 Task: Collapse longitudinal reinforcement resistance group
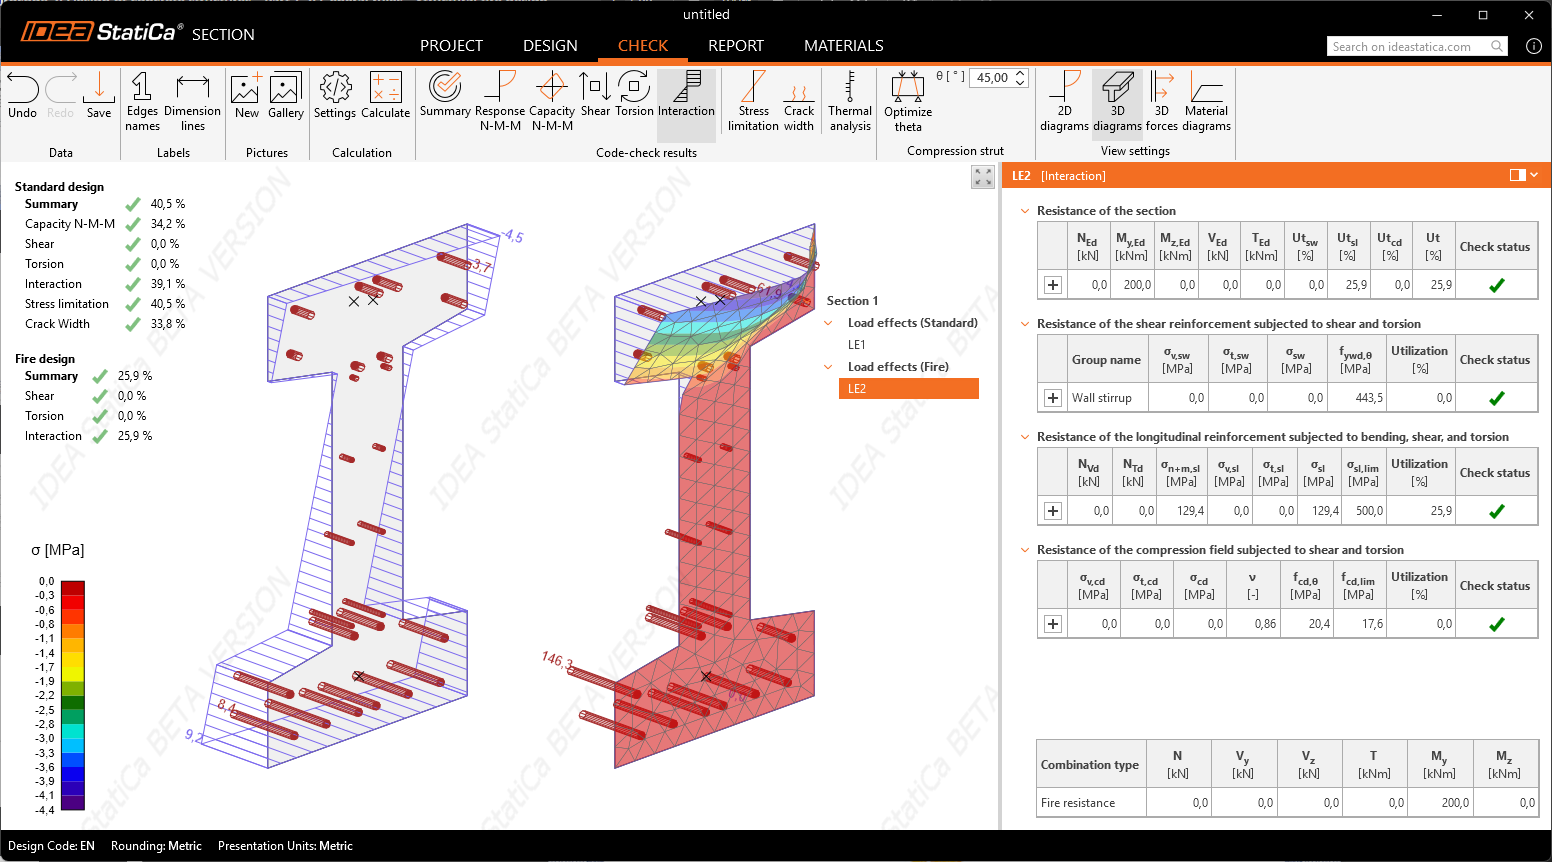coord(1025,437)
